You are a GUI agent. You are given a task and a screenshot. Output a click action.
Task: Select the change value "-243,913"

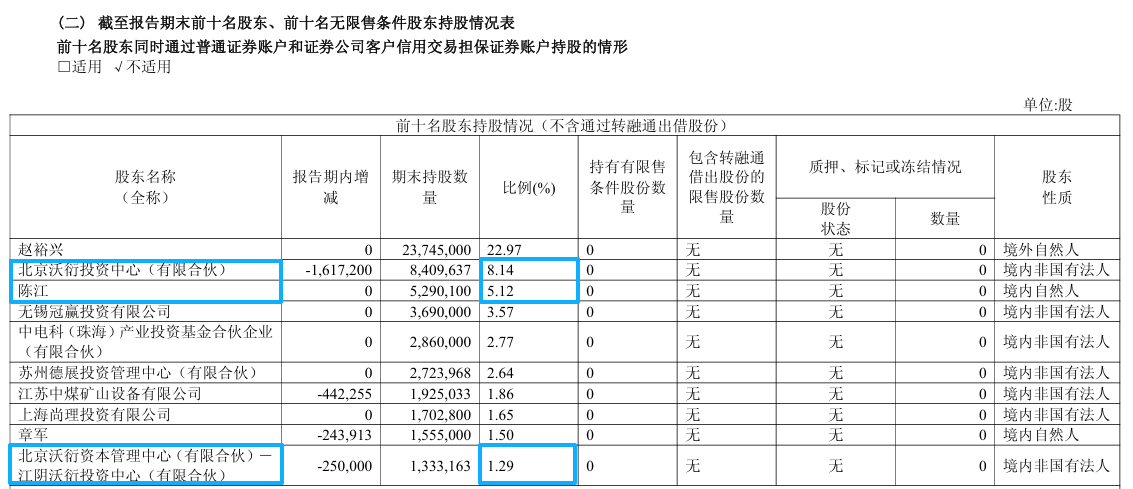click(x=345, y=435)
